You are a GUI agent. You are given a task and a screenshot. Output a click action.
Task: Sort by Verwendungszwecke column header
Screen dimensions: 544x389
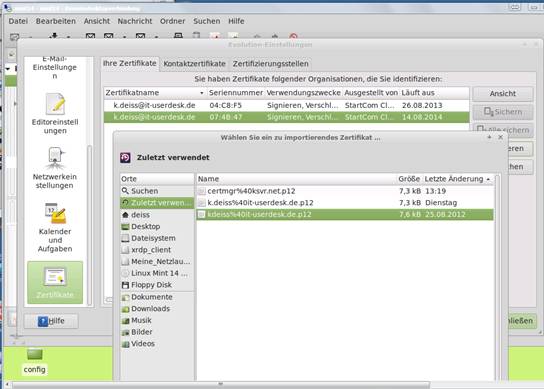303,93
